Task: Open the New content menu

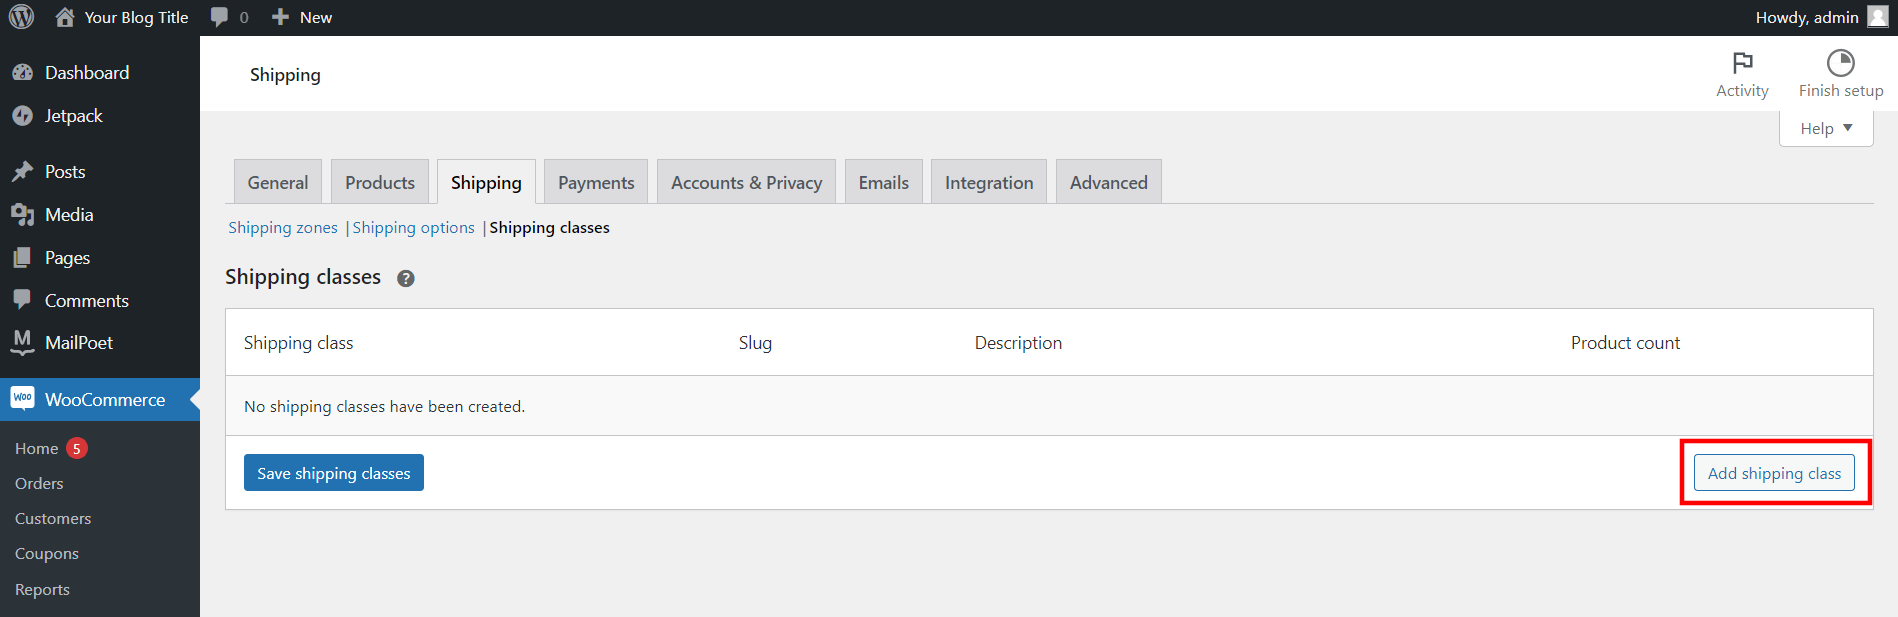Action: (x=302, y=17)
